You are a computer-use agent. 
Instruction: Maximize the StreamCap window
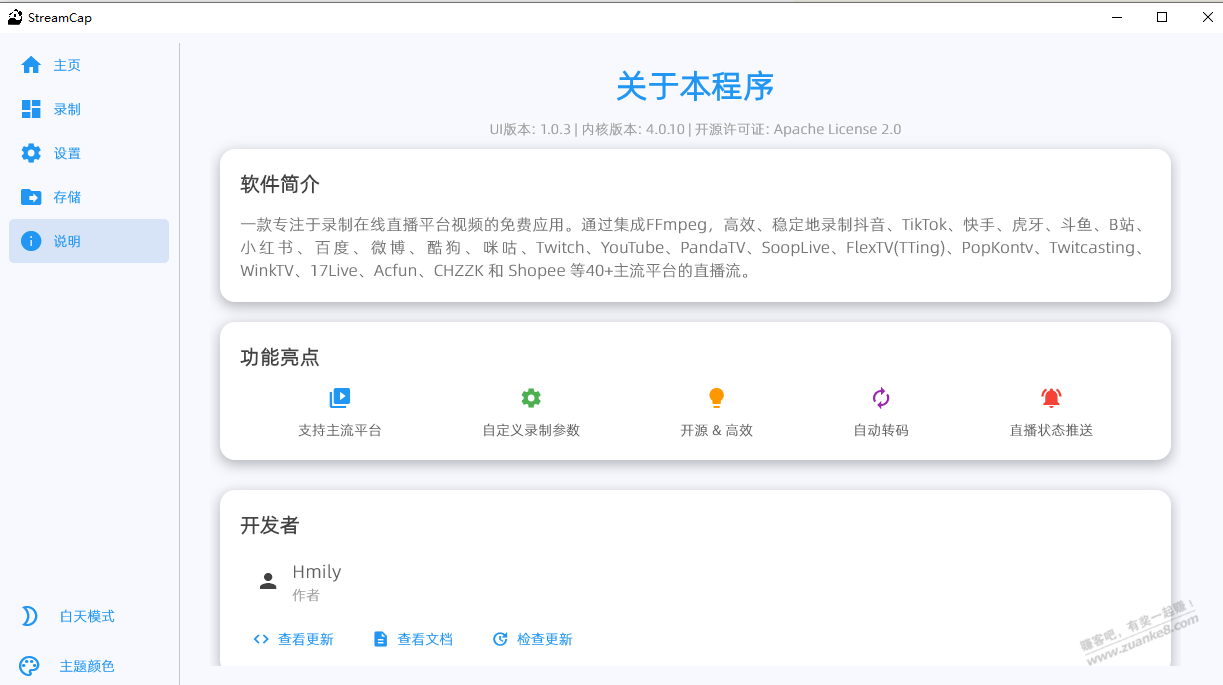[1162, 17]
